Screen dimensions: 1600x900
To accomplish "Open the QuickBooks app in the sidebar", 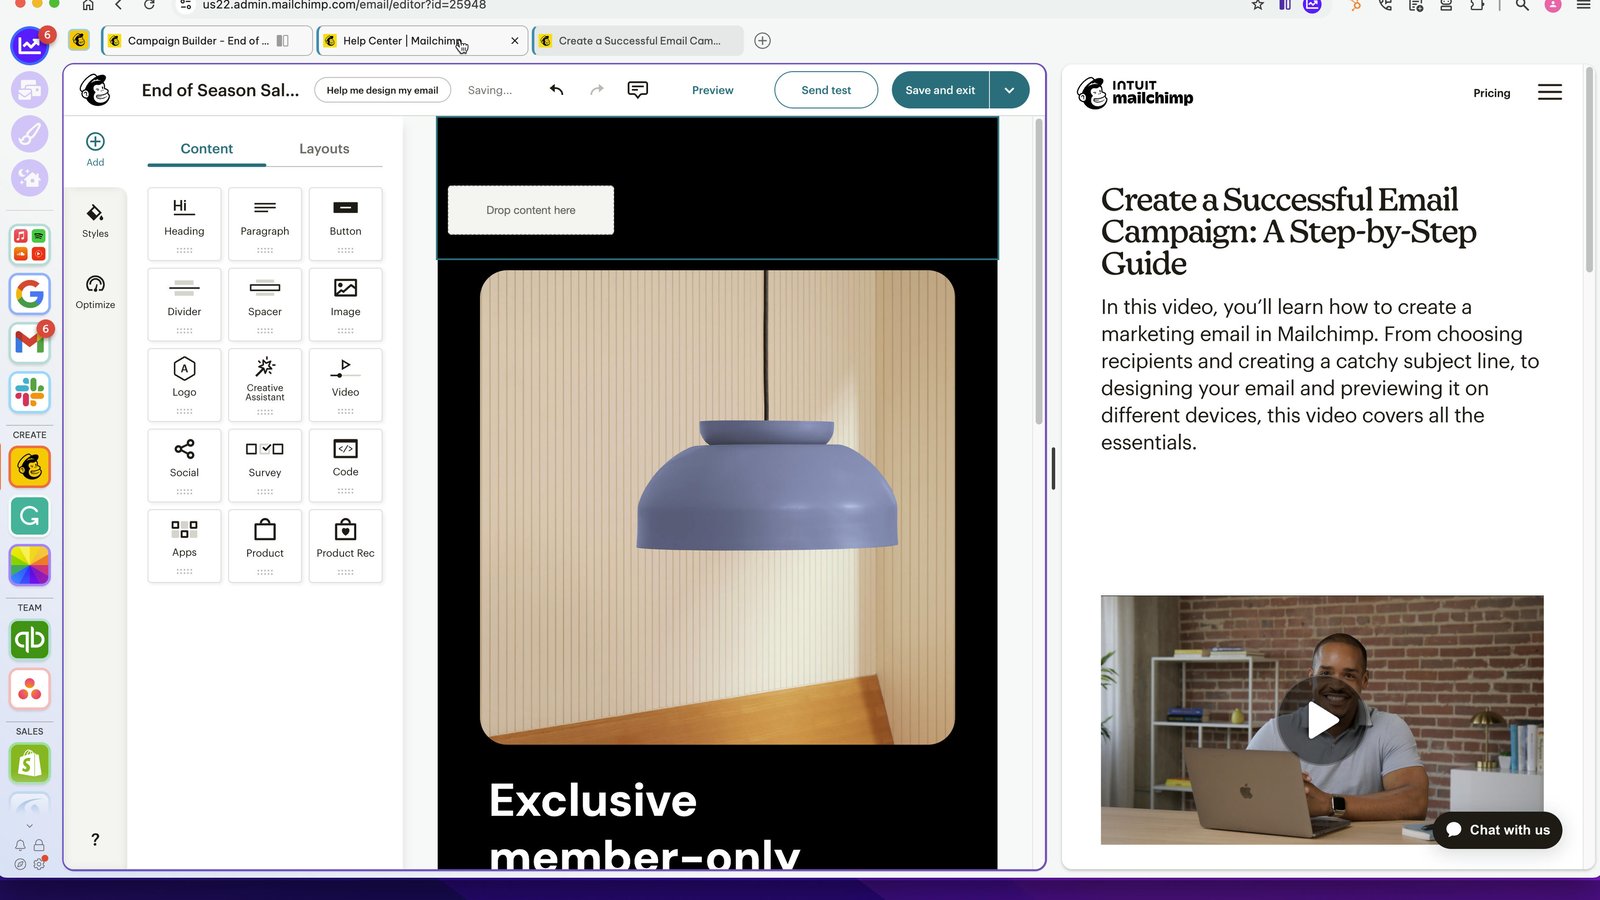I will click(x=30, y=640).
